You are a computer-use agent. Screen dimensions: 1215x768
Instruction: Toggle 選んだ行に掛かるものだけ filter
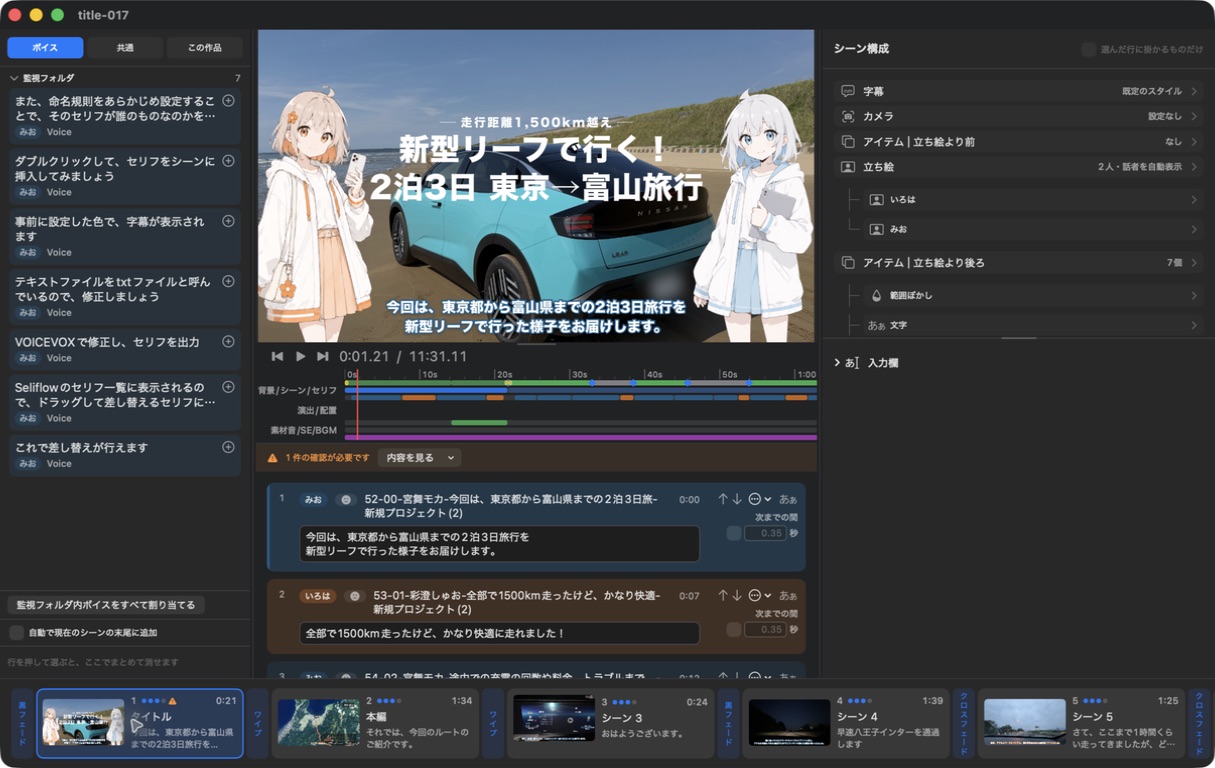coord(1088,49)
